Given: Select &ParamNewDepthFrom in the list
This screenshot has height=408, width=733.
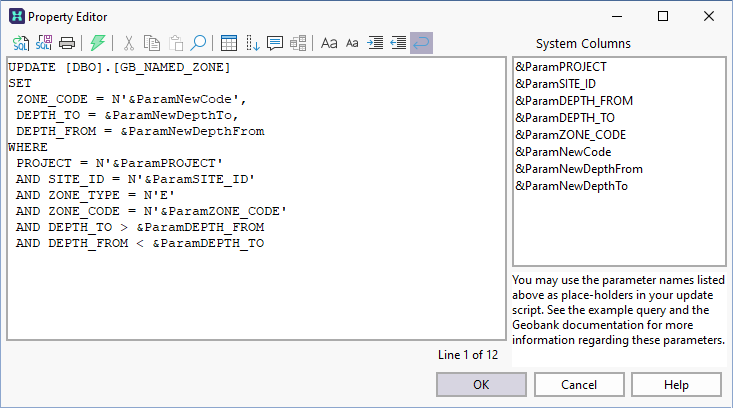Looking at the screenshot, I should coord(579,169).
